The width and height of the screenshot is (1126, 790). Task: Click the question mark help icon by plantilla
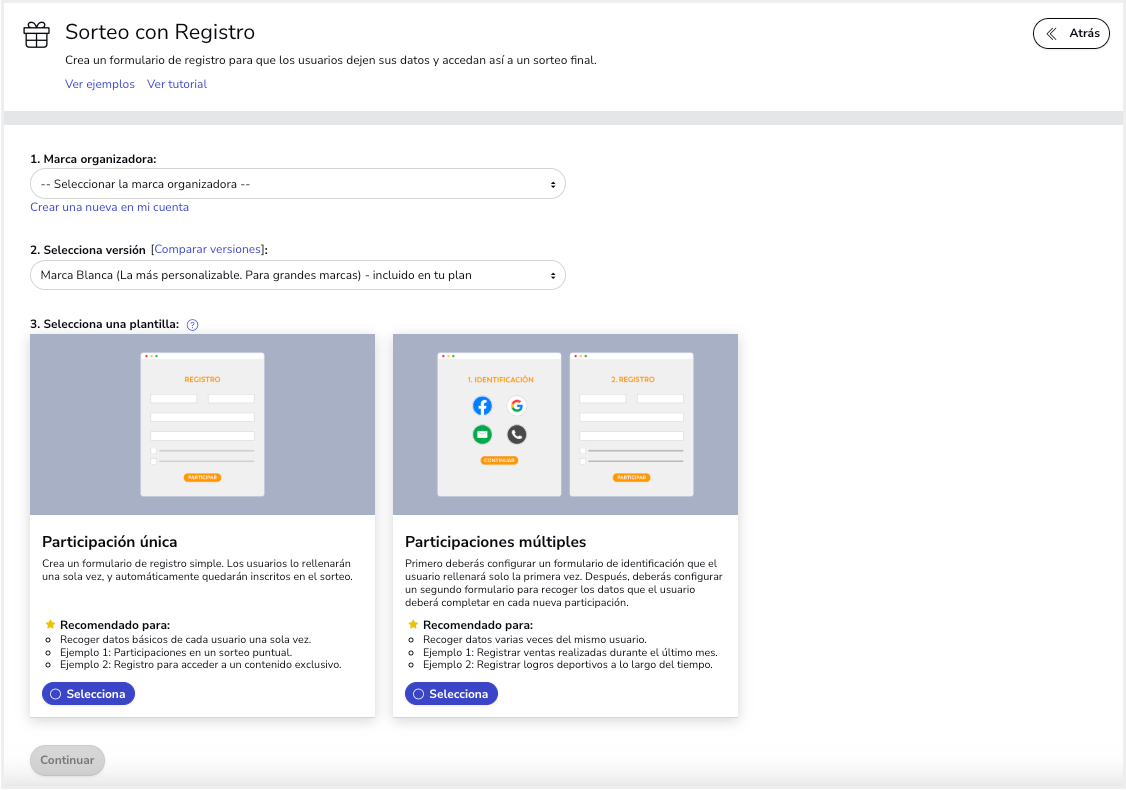click(x=193, y=324)
